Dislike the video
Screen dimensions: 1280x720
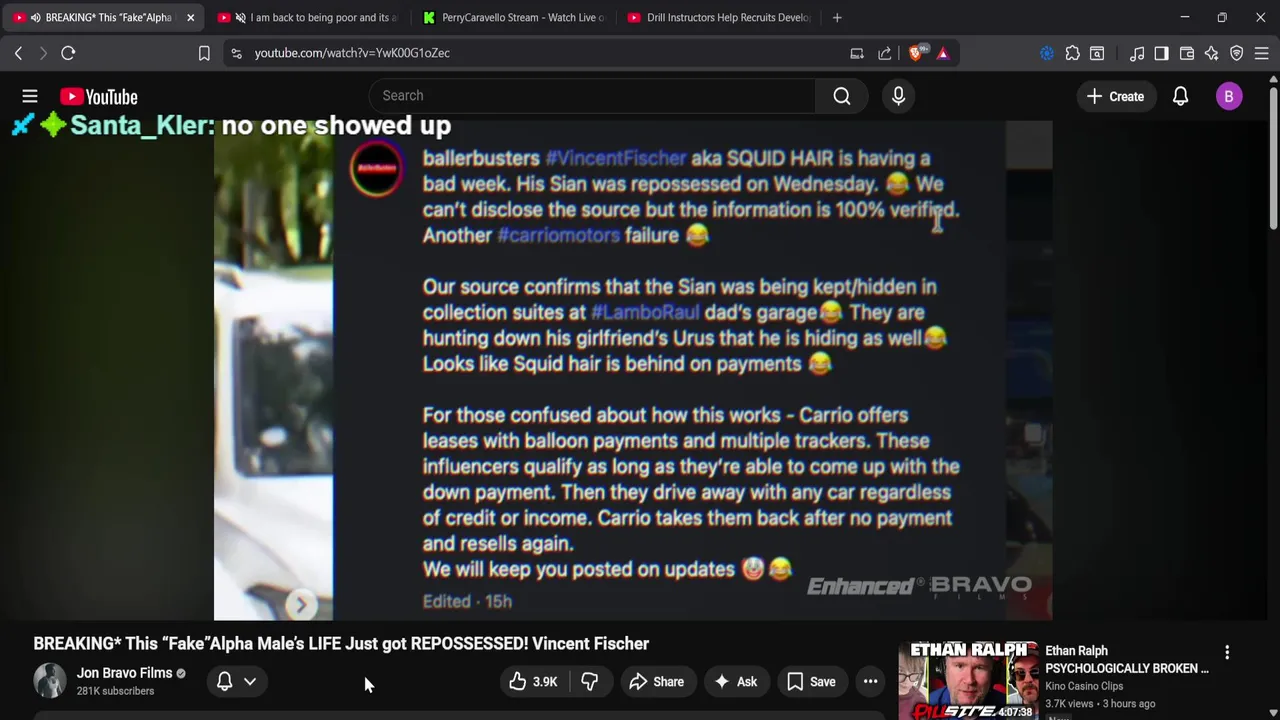[590, 682]
